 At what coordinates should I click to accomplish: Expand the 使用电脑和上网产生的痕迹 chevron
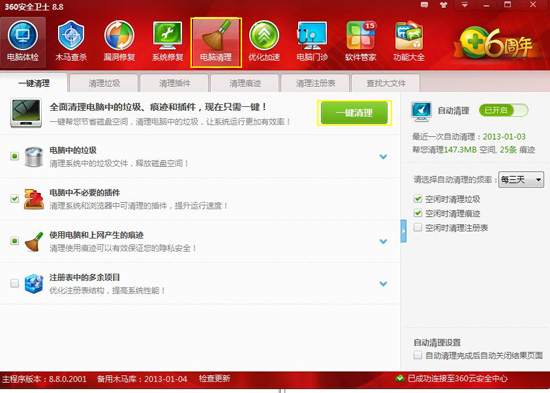coord(383,241)
